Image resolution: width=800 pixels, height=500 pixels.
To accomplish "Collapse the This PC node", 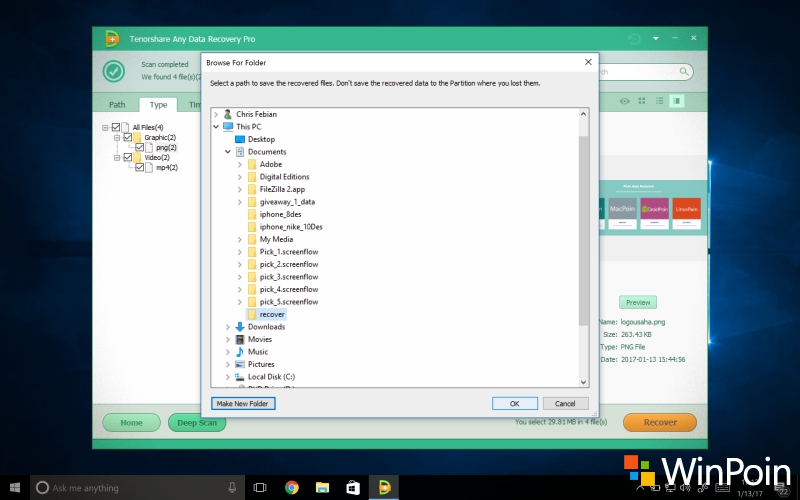I will (x=216, y=127).
